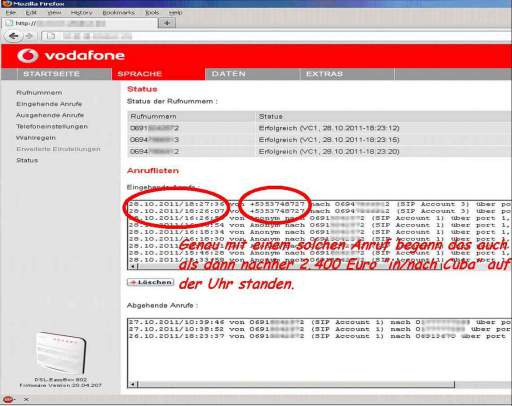Click the outgoing call entry 27.10.2011/10:38:52
This screenshot has width=512, height=406.
click(x=319, y=329)
